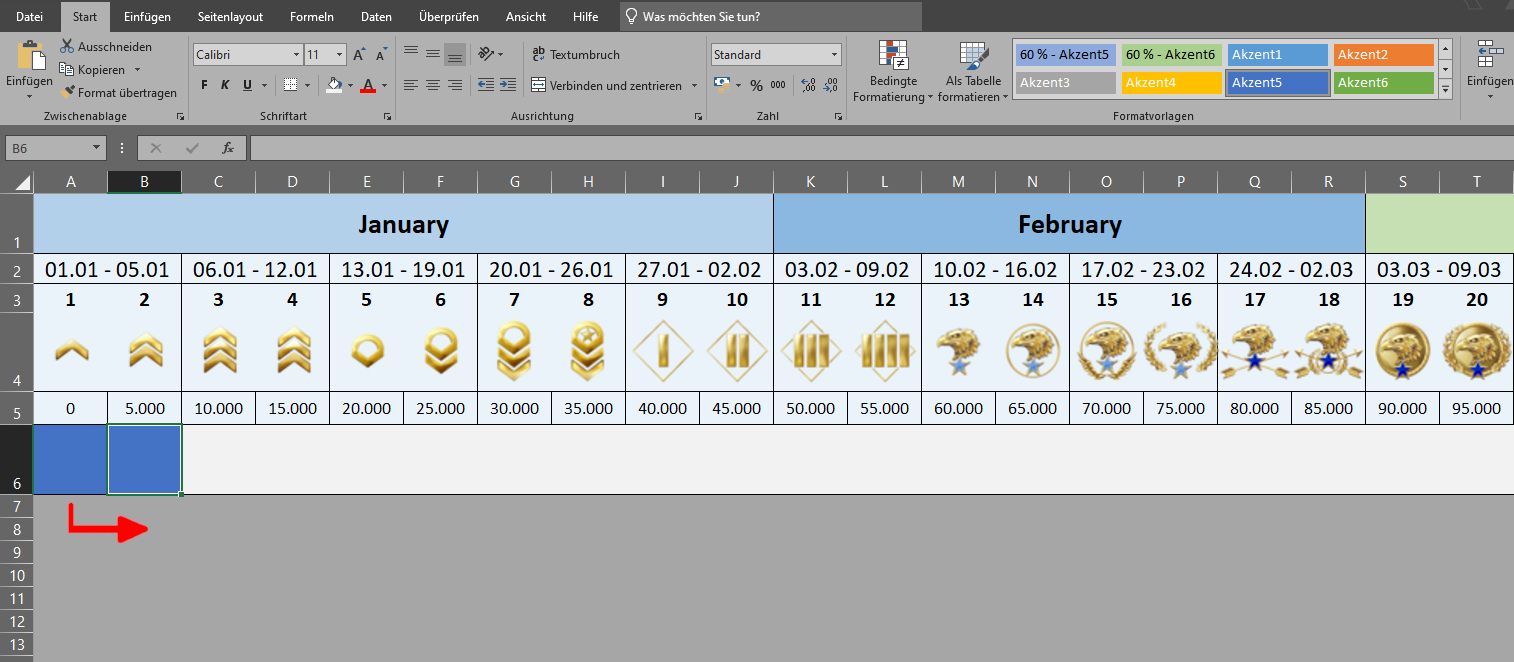Apply the Akzent1 cell style
This screenshot has height=662, width=1514.
click(x=1278, y=55)
